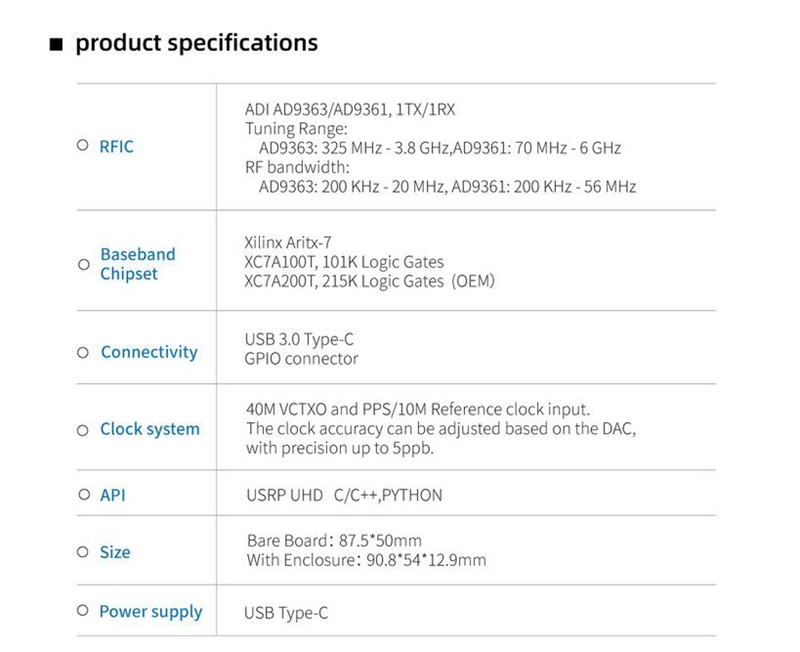Select the RFIC row label
The width and height of the screenshot is (800, 652).
click(x=116, y=146)
